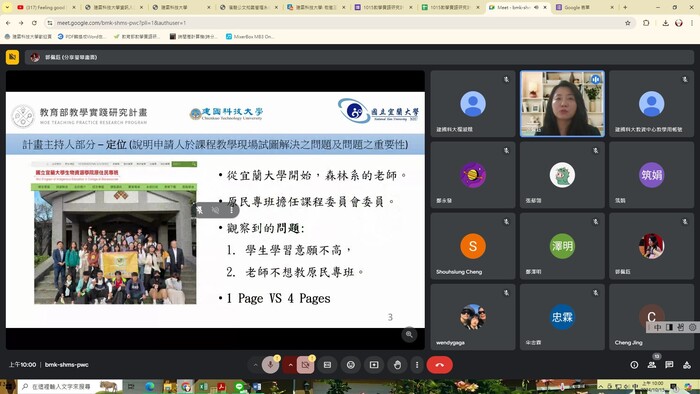Open the emoji reactions button
700x394 pixels.
pos(351,365)
